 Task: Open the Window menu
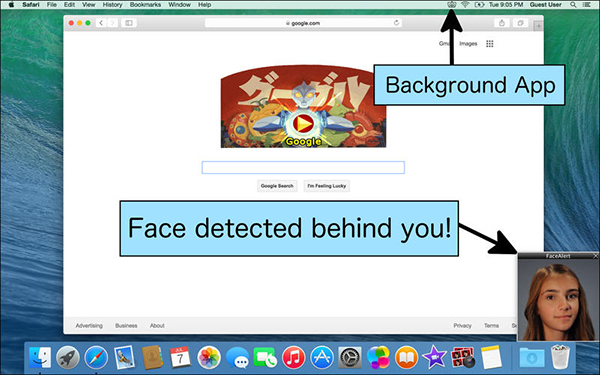coord(179,5)
